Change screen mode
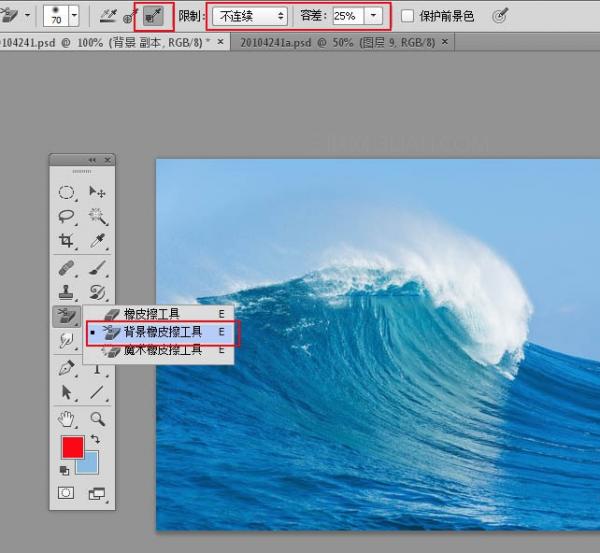This screenshot has height=553, width=600. tap(97, 494)
